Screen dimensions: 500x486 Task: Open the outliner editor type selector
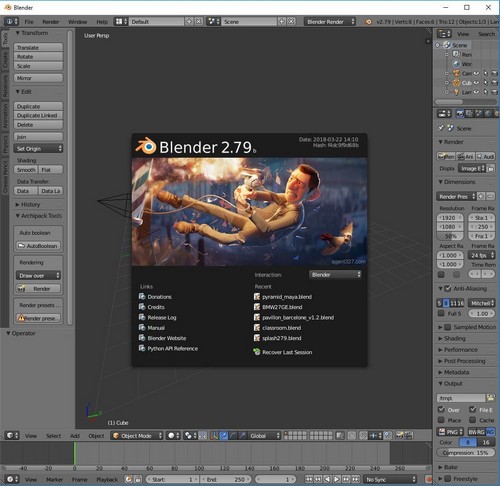click(x=444, y=34)
